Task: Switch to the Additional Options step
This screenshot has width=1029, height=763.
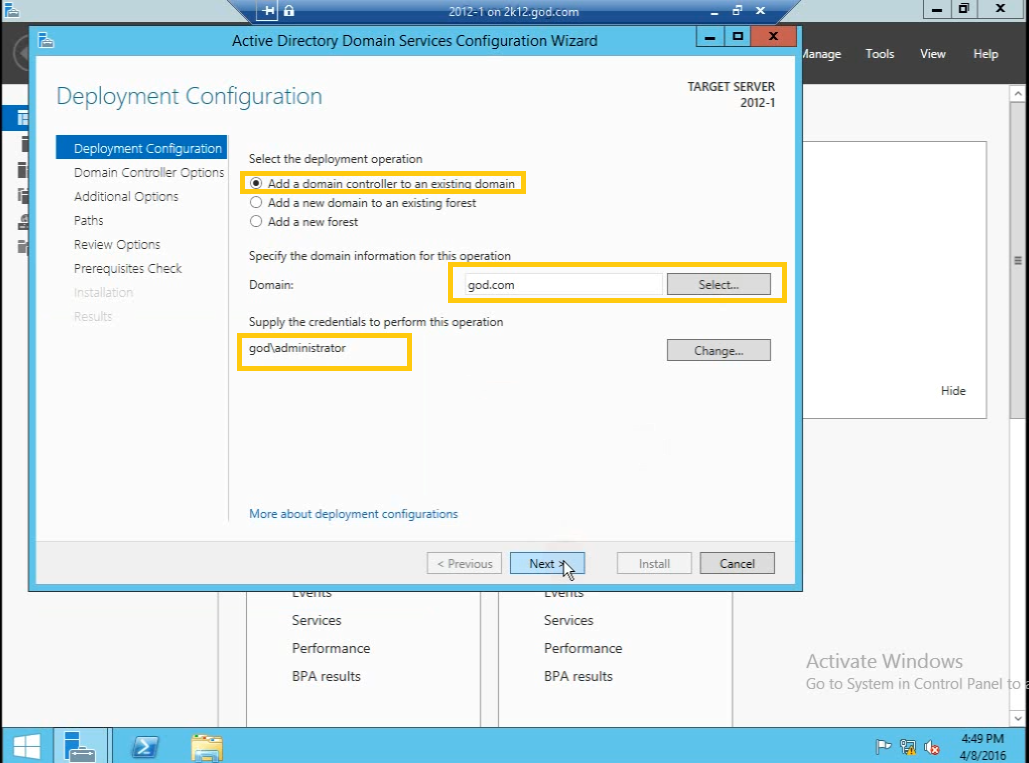Action: pos(126,196)
